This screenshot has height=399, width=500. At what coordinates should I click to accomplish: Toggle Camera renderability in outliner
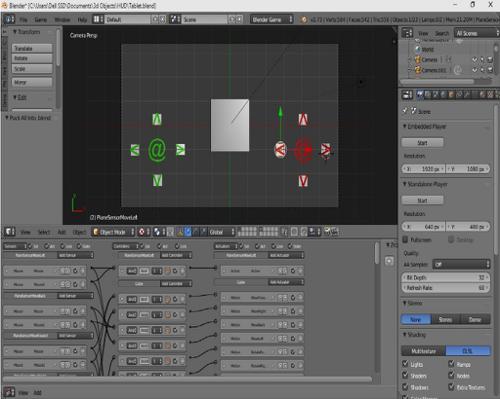pos(490,60)
